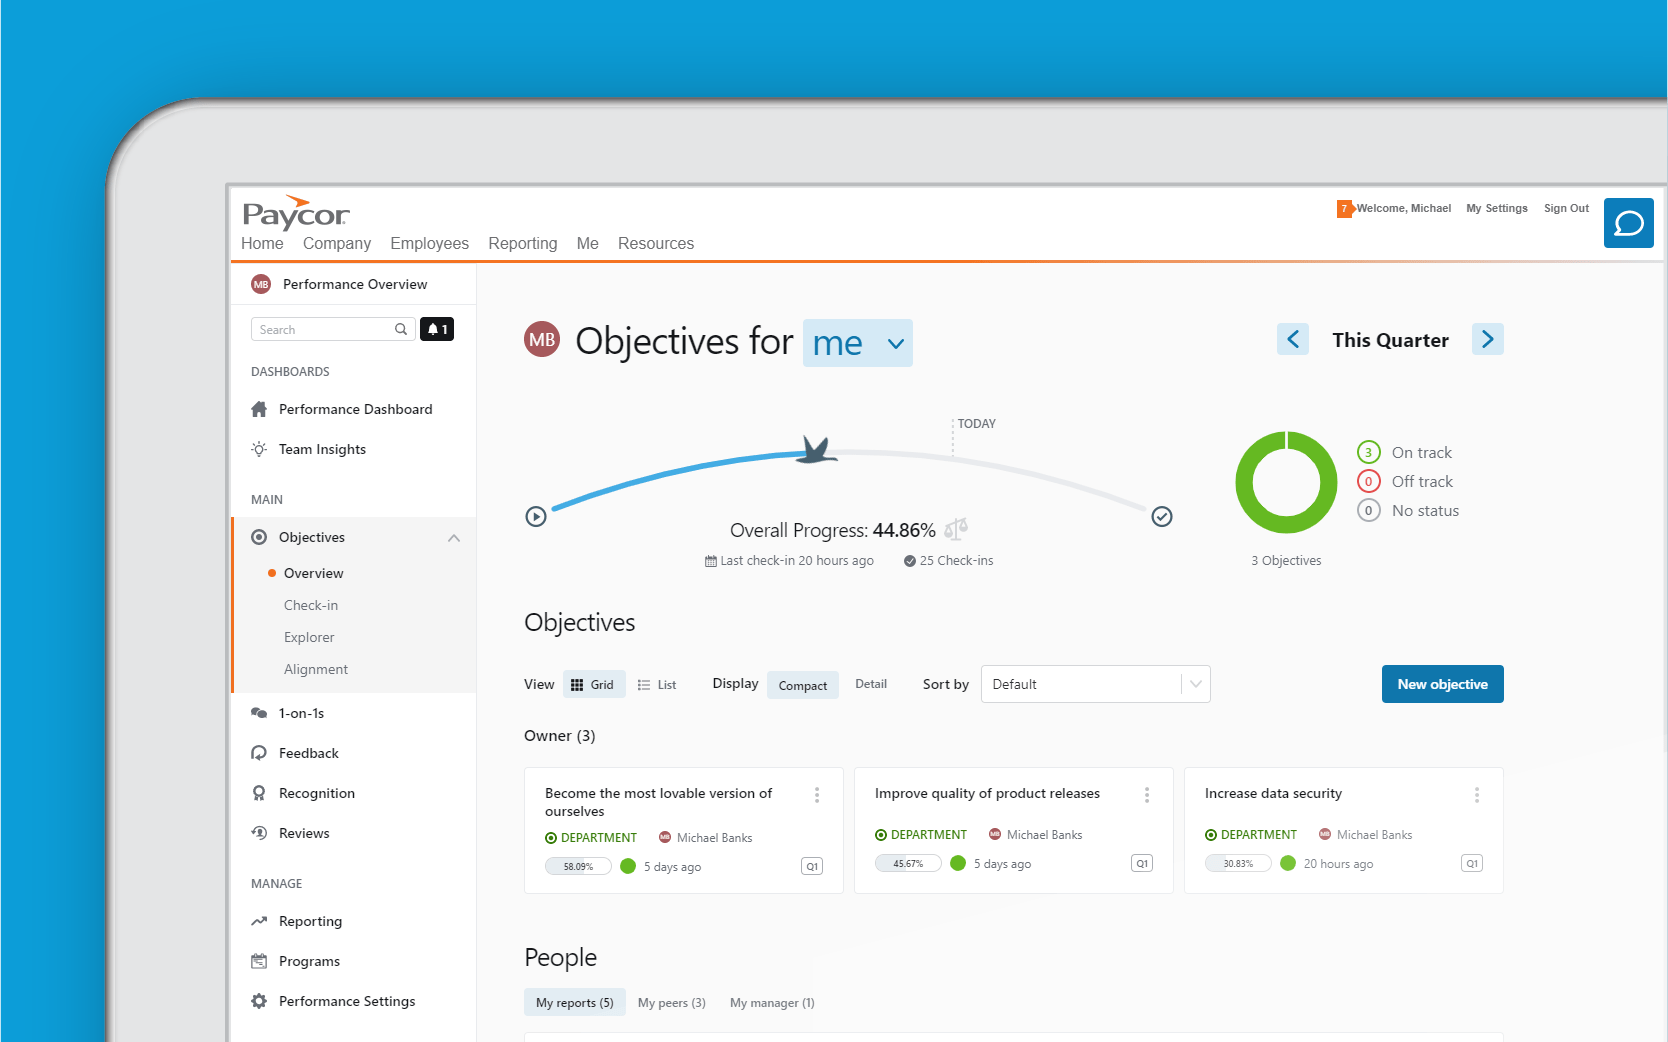The width and height of the screenshot is (1668, 1042).
Task: Set display to Detail
Action: pos(871,684)
